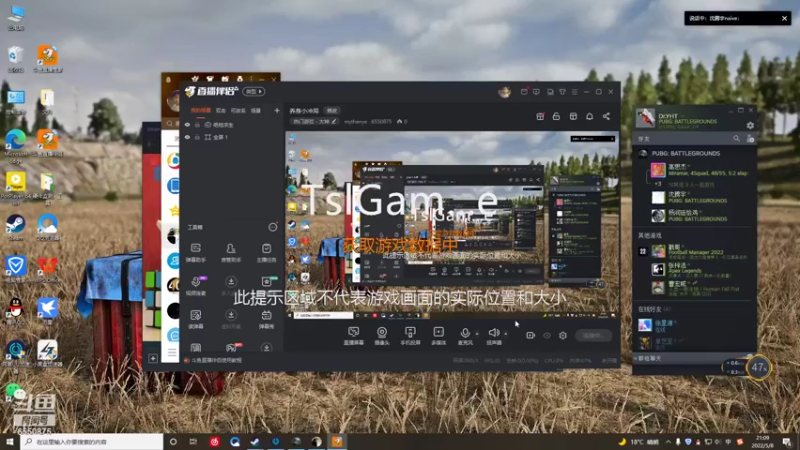Toggle visibility of the full-screen source row

187,137
